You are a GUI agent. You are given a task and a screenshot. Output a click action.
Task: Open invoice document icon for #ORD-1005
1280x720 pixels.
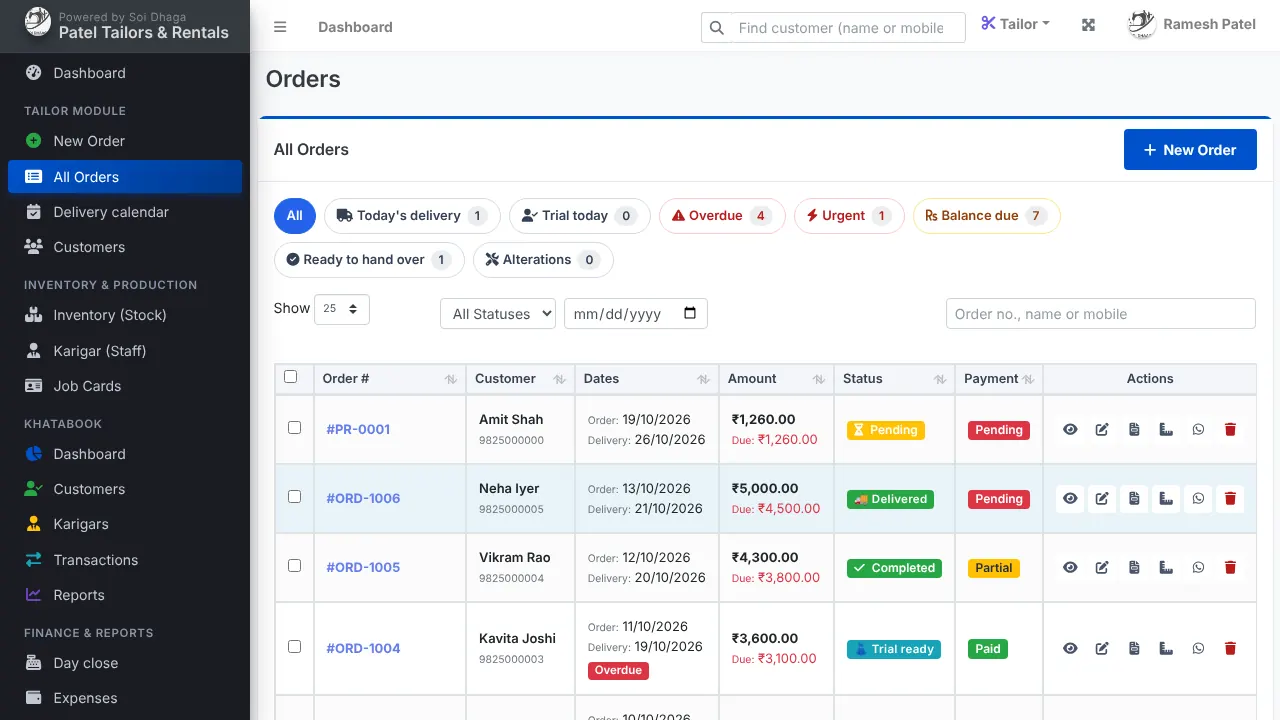coord(1134,568)
